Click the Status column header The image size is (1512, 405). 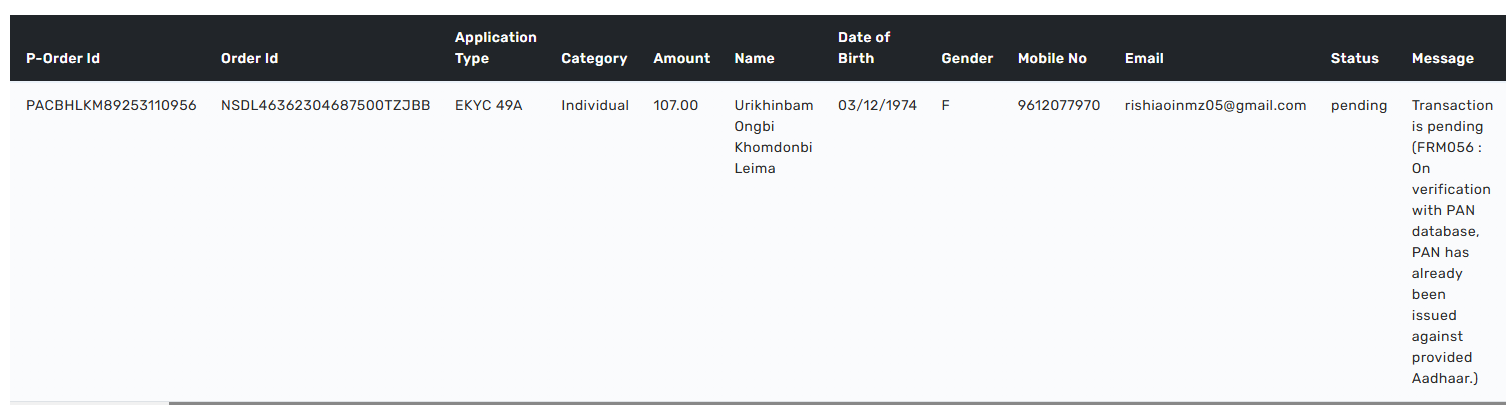tap(1354, 58)
